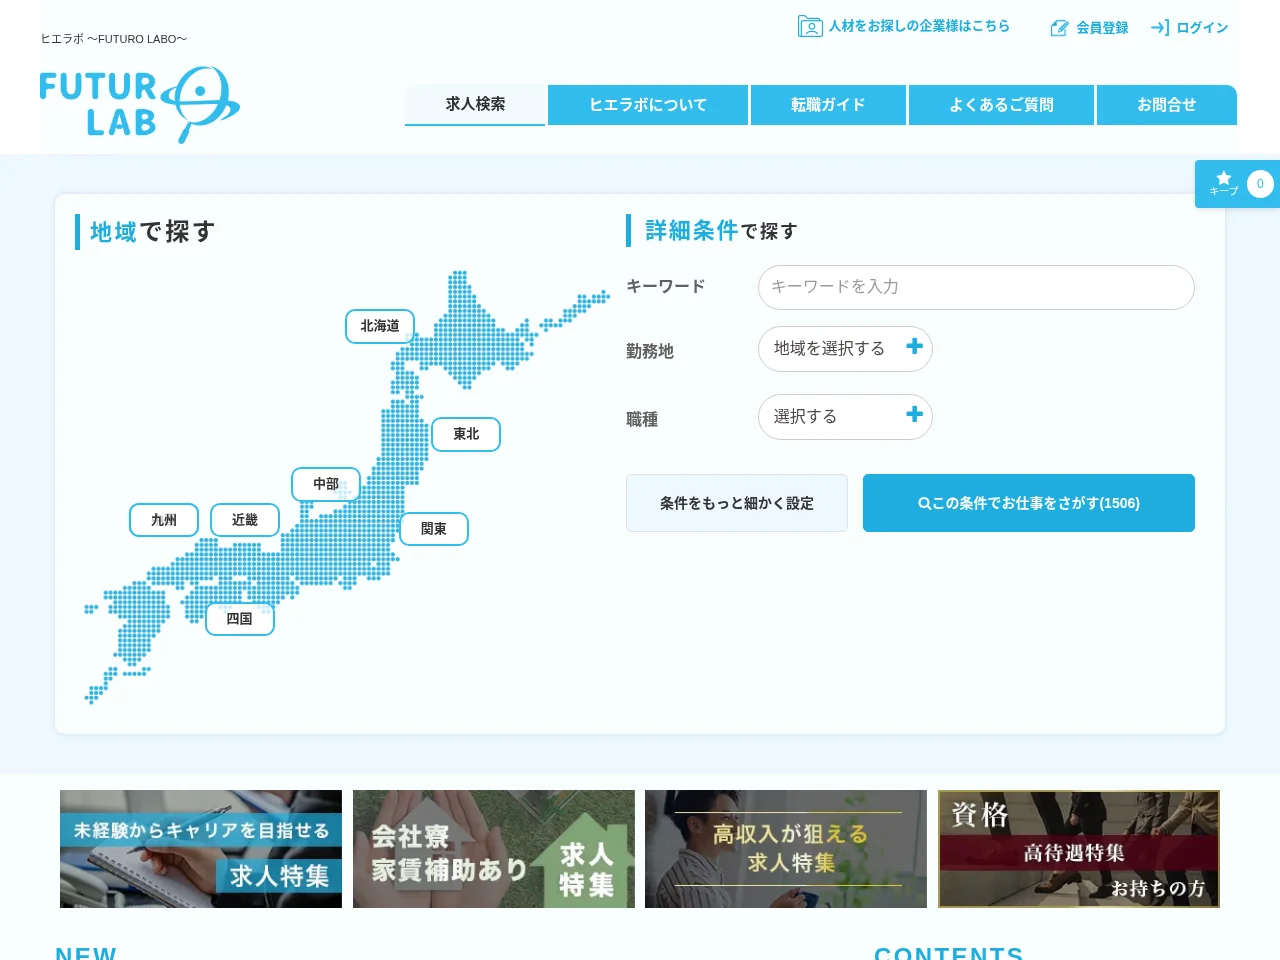Screen dimensions: 1280x960
Task: Click the plus icon in 地域を選択する
Action: point(914,346)
